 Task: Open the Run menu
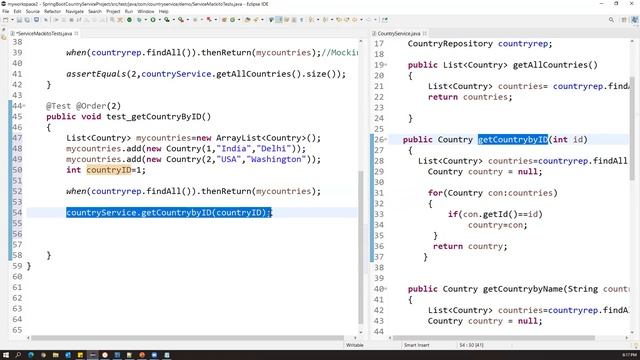129,11
